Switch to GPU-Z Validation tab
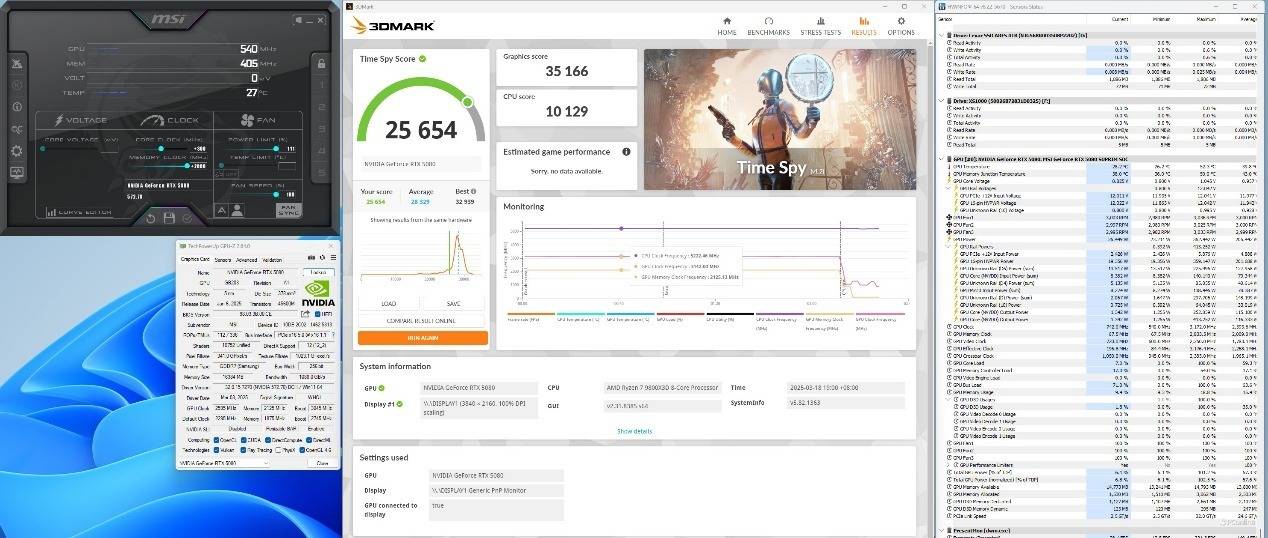This screenshot has height=538, width=1268. click(x=272, y=260)
